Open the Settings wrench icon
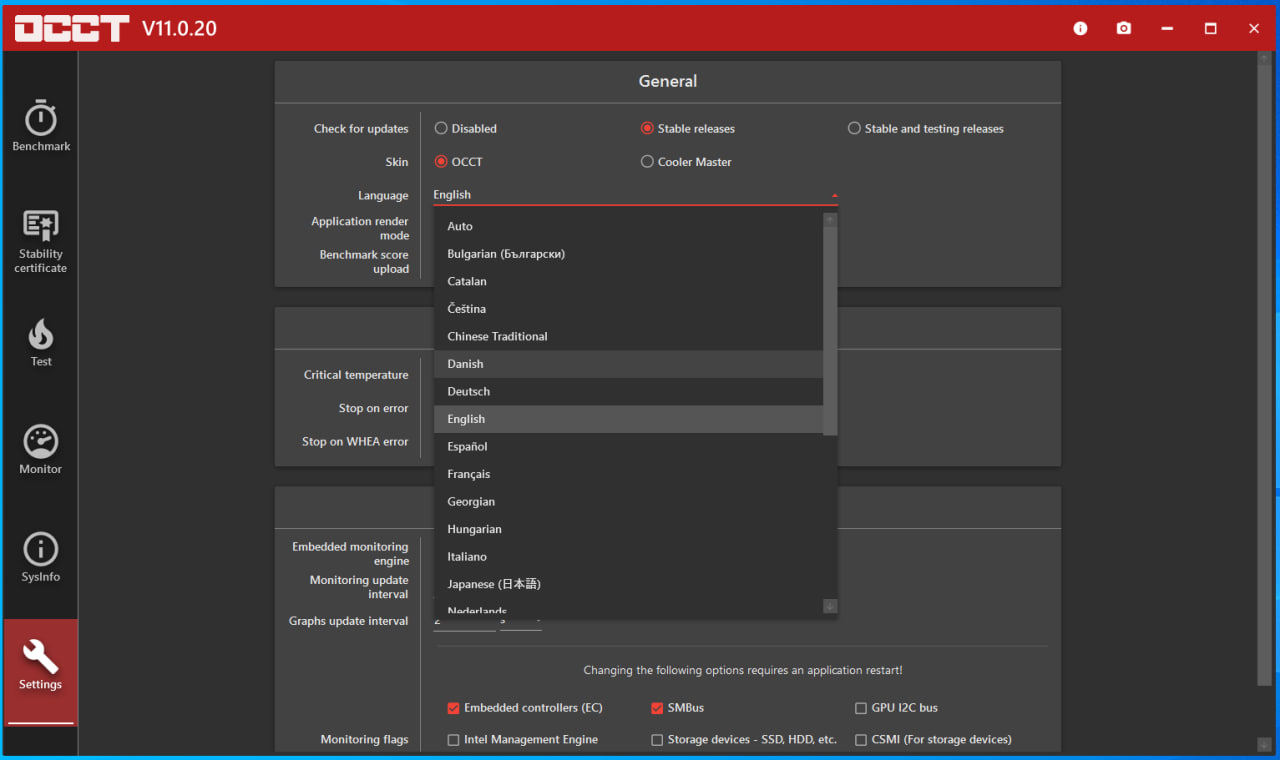 pyautogui.click(x=41, y=657)
